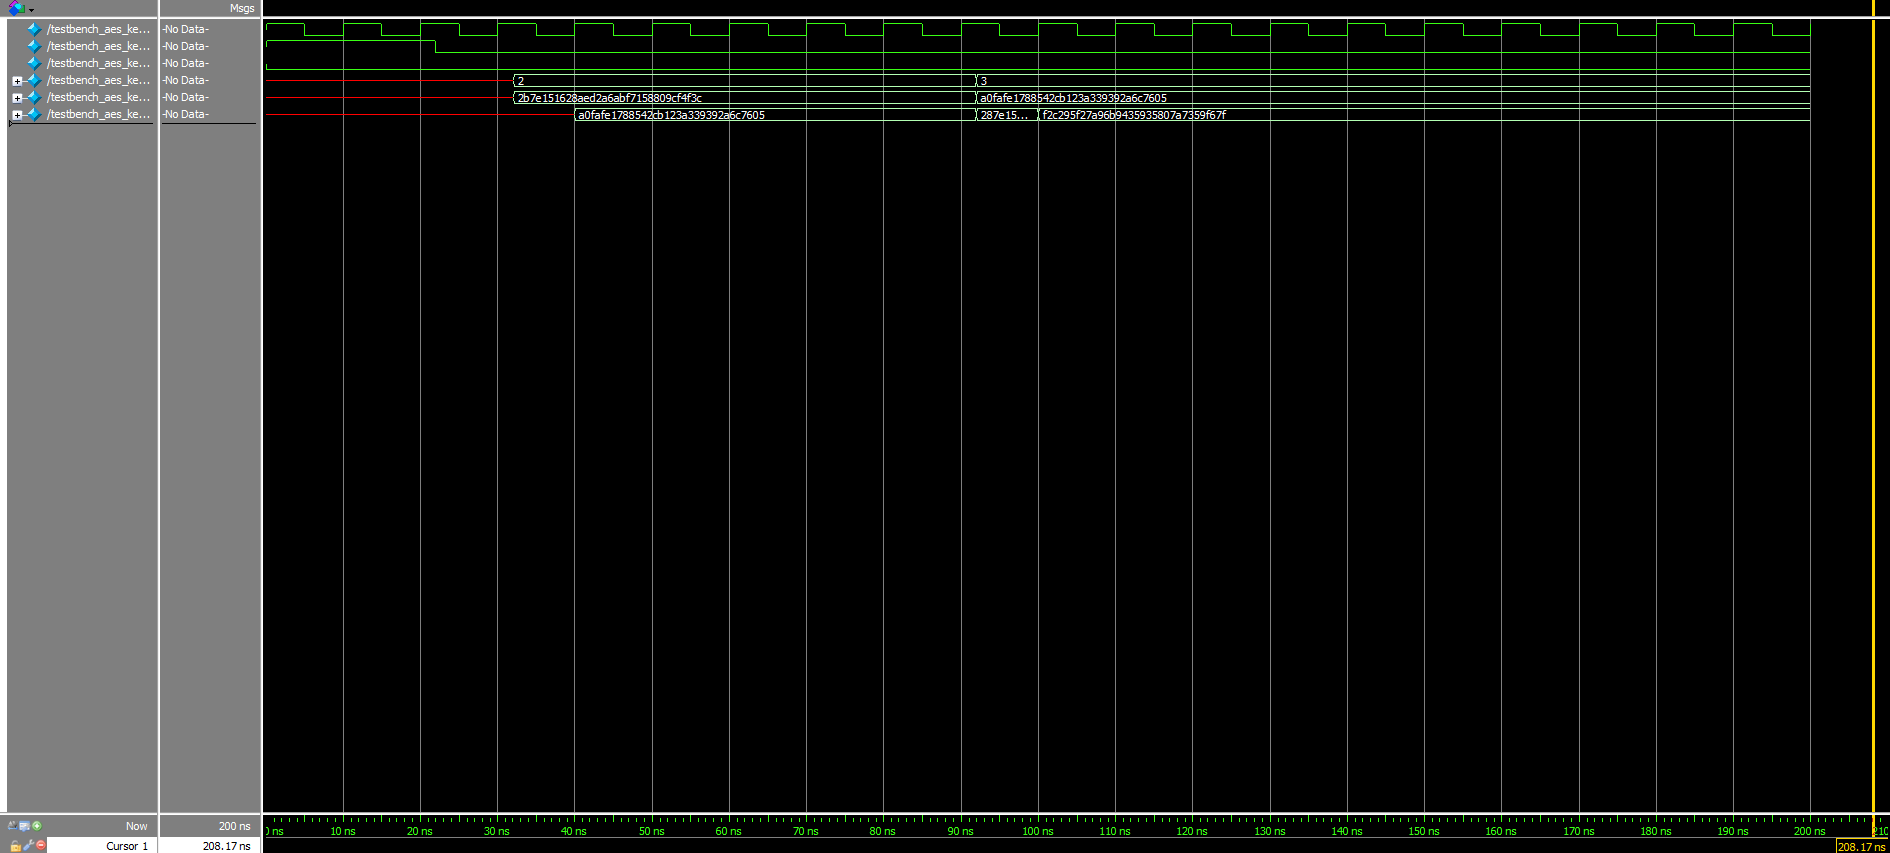Expand the fourth testbench_aes signal bus
Screen dimensions: 1890x853
(17, 81)
